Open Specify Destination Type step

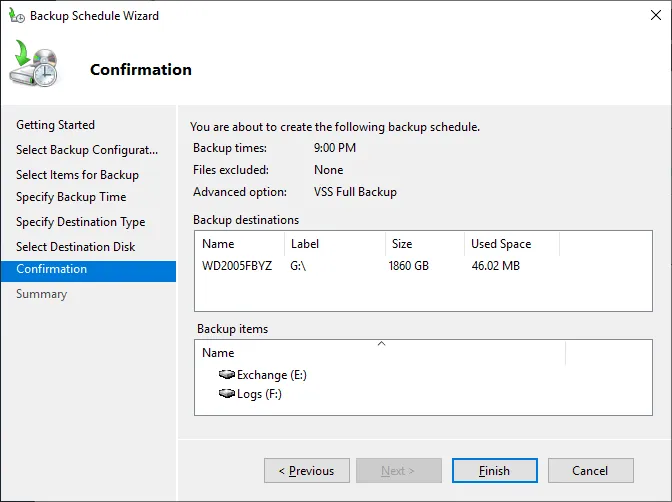[80, 222]
